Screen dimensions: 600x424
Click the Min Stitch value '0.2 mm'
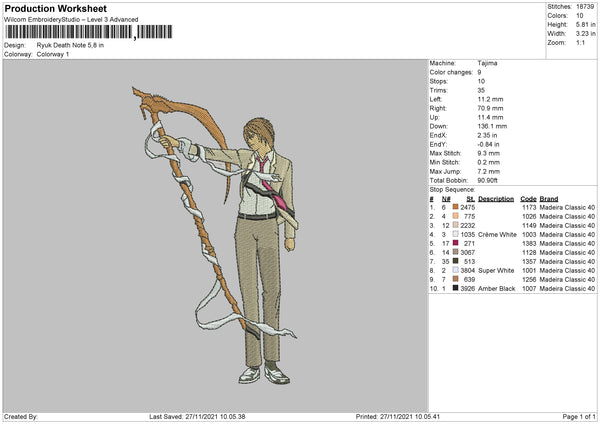489,163
